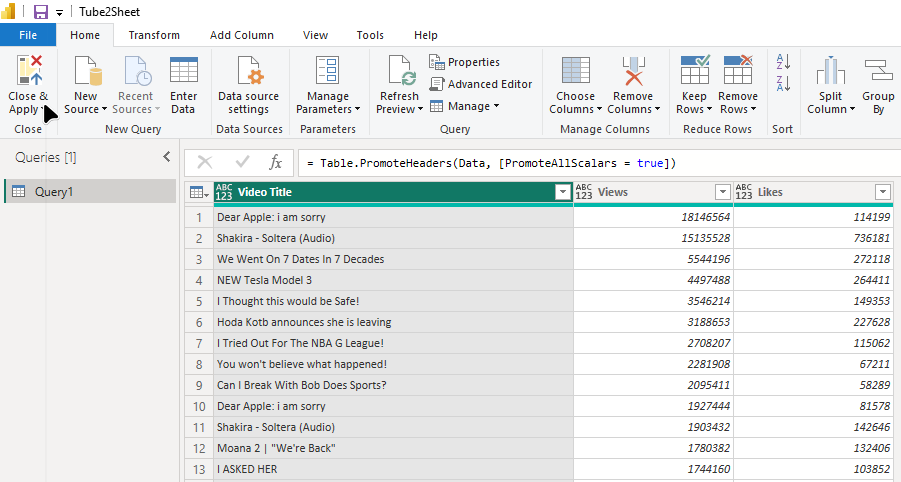The height and width of the screenshot is (482, 901).
Task: Click the Group By icon
Action: pos(878,70)
